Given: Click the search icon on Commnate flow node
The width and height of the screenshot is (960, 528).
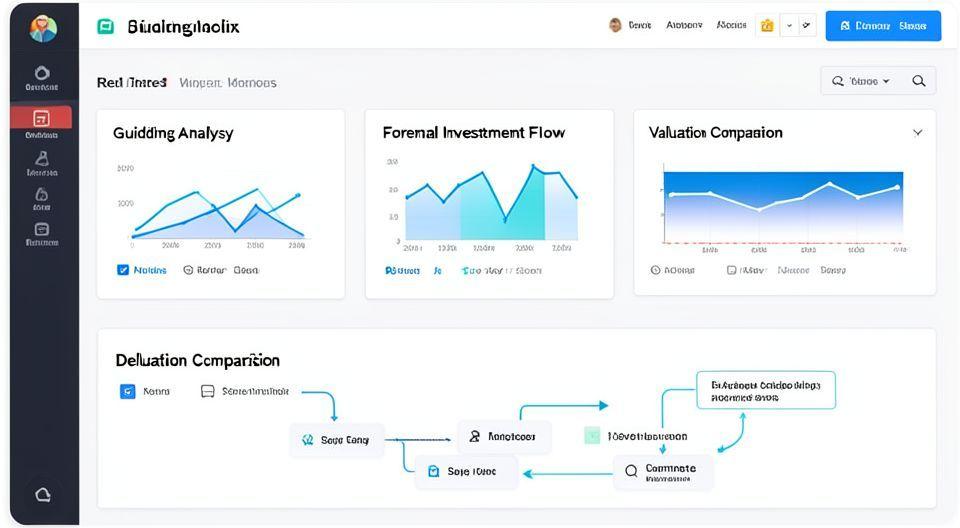Looking at the screenshot, I should (631, 469).
